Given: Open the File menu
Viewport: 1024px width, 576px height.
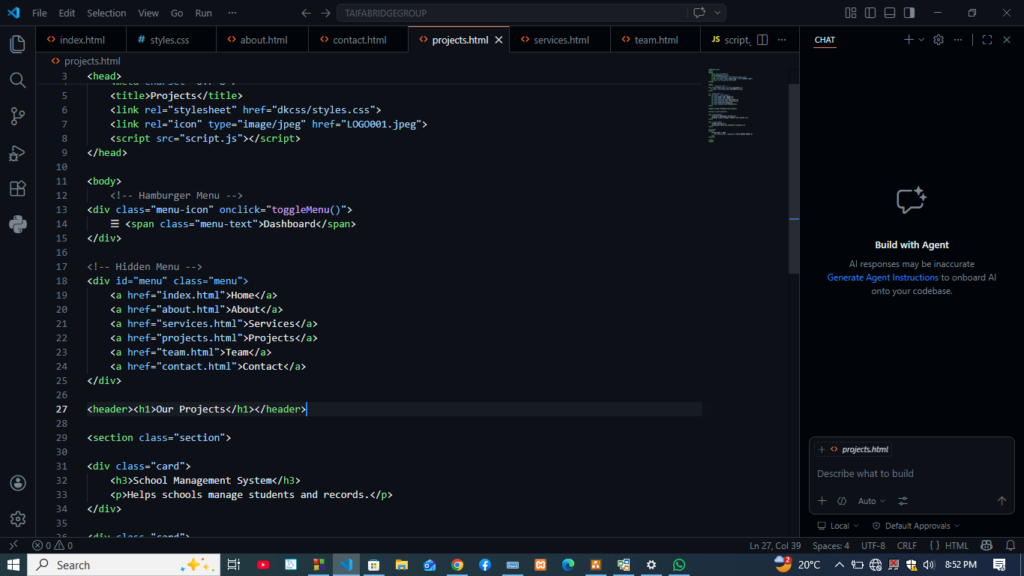Looking at the screenshot, I should [39, 13].
